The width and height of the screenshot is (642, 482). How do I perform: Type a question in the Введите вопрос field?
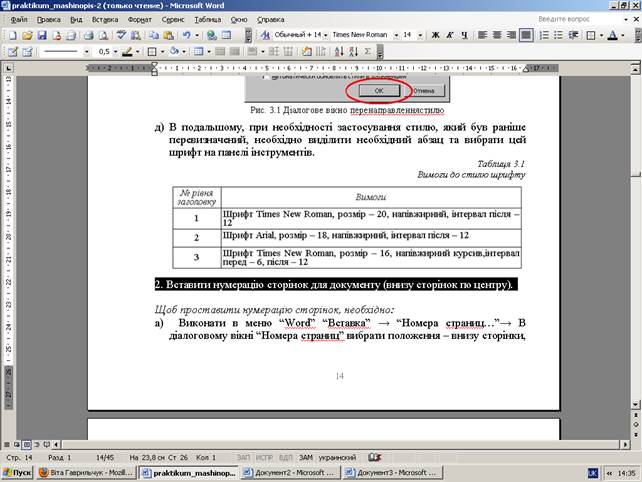tap(579, 19)
